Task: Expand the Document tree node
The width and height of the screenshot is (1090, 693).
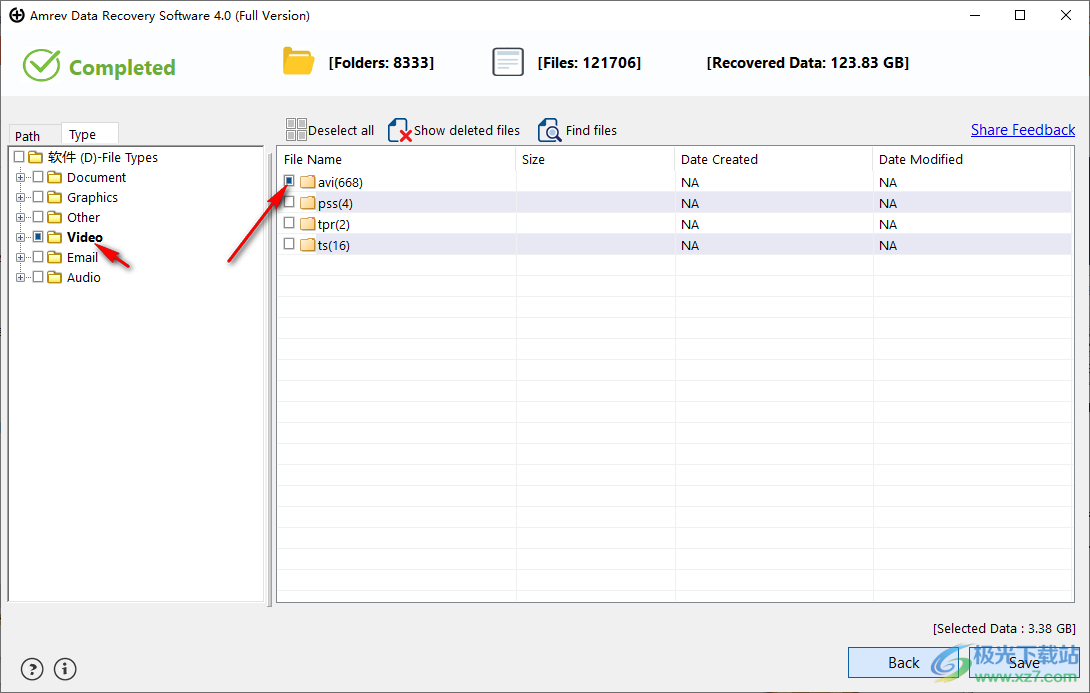Action: coord(22,177)
